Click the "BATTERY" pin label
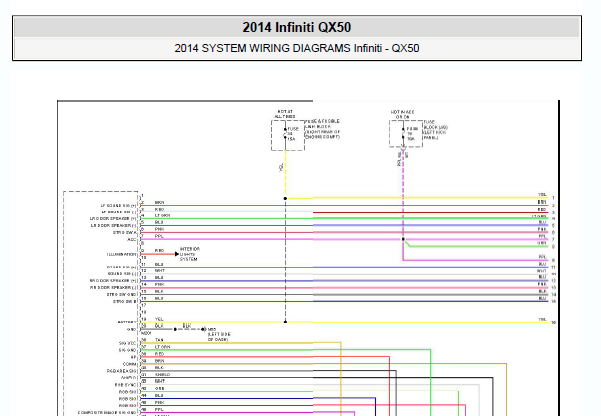Screen dimensions: 601x416 [x=127, y=322]
